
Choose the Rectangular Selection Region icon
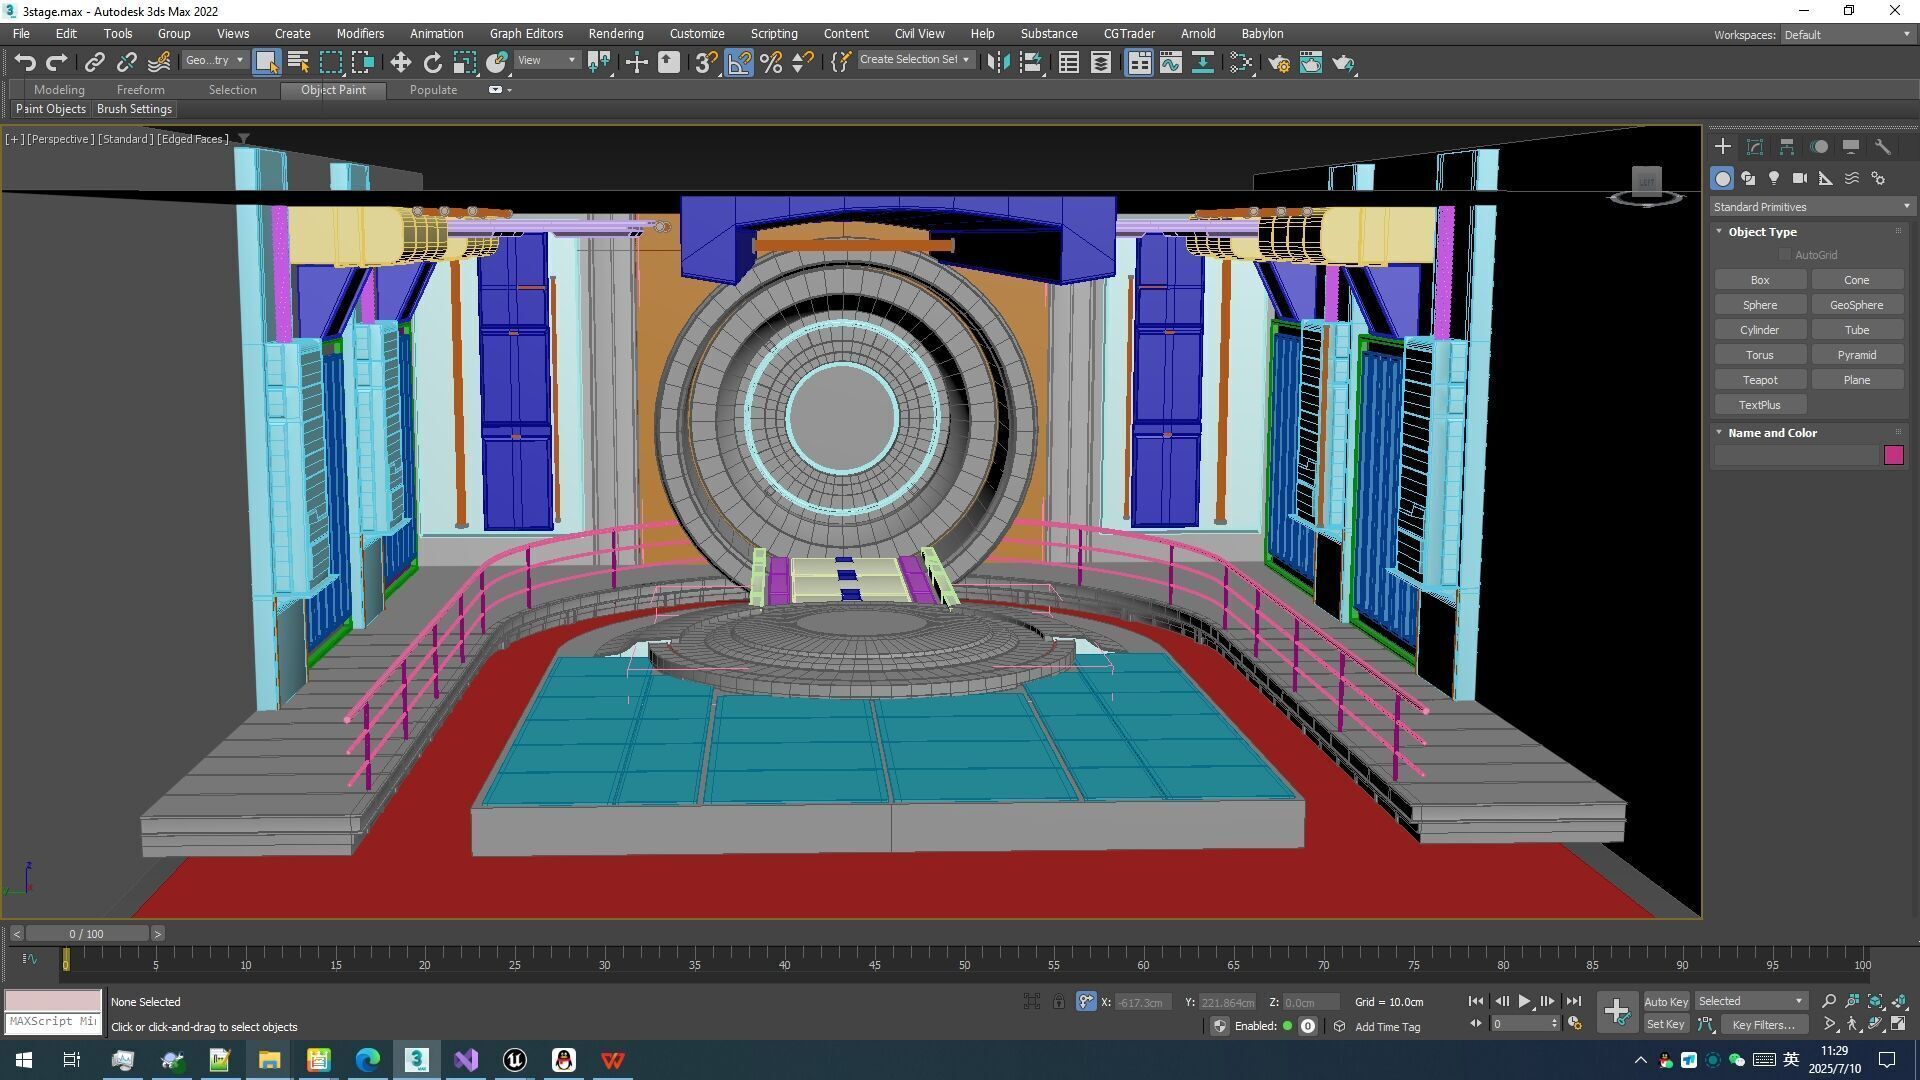330,62
